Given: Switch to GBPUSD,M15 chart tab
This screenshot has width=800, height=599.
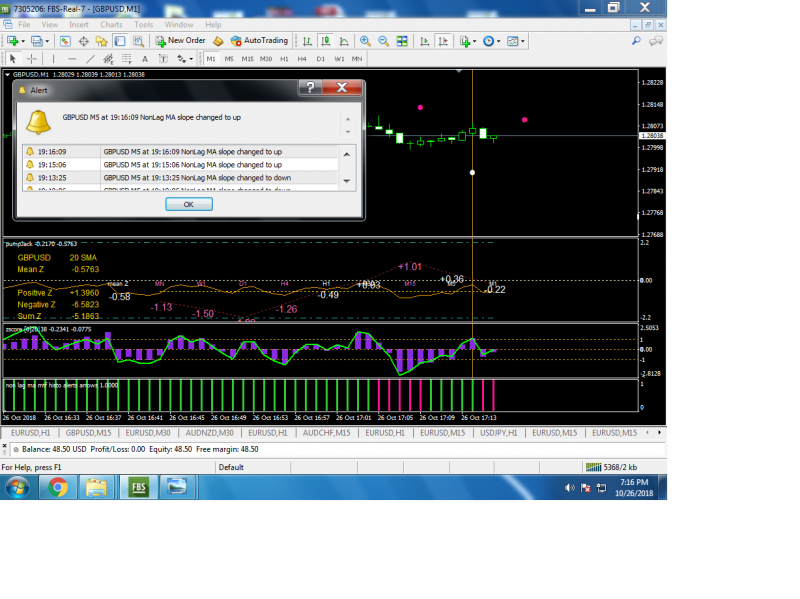Looking at the screenshot, I should (x=88, y=433).
